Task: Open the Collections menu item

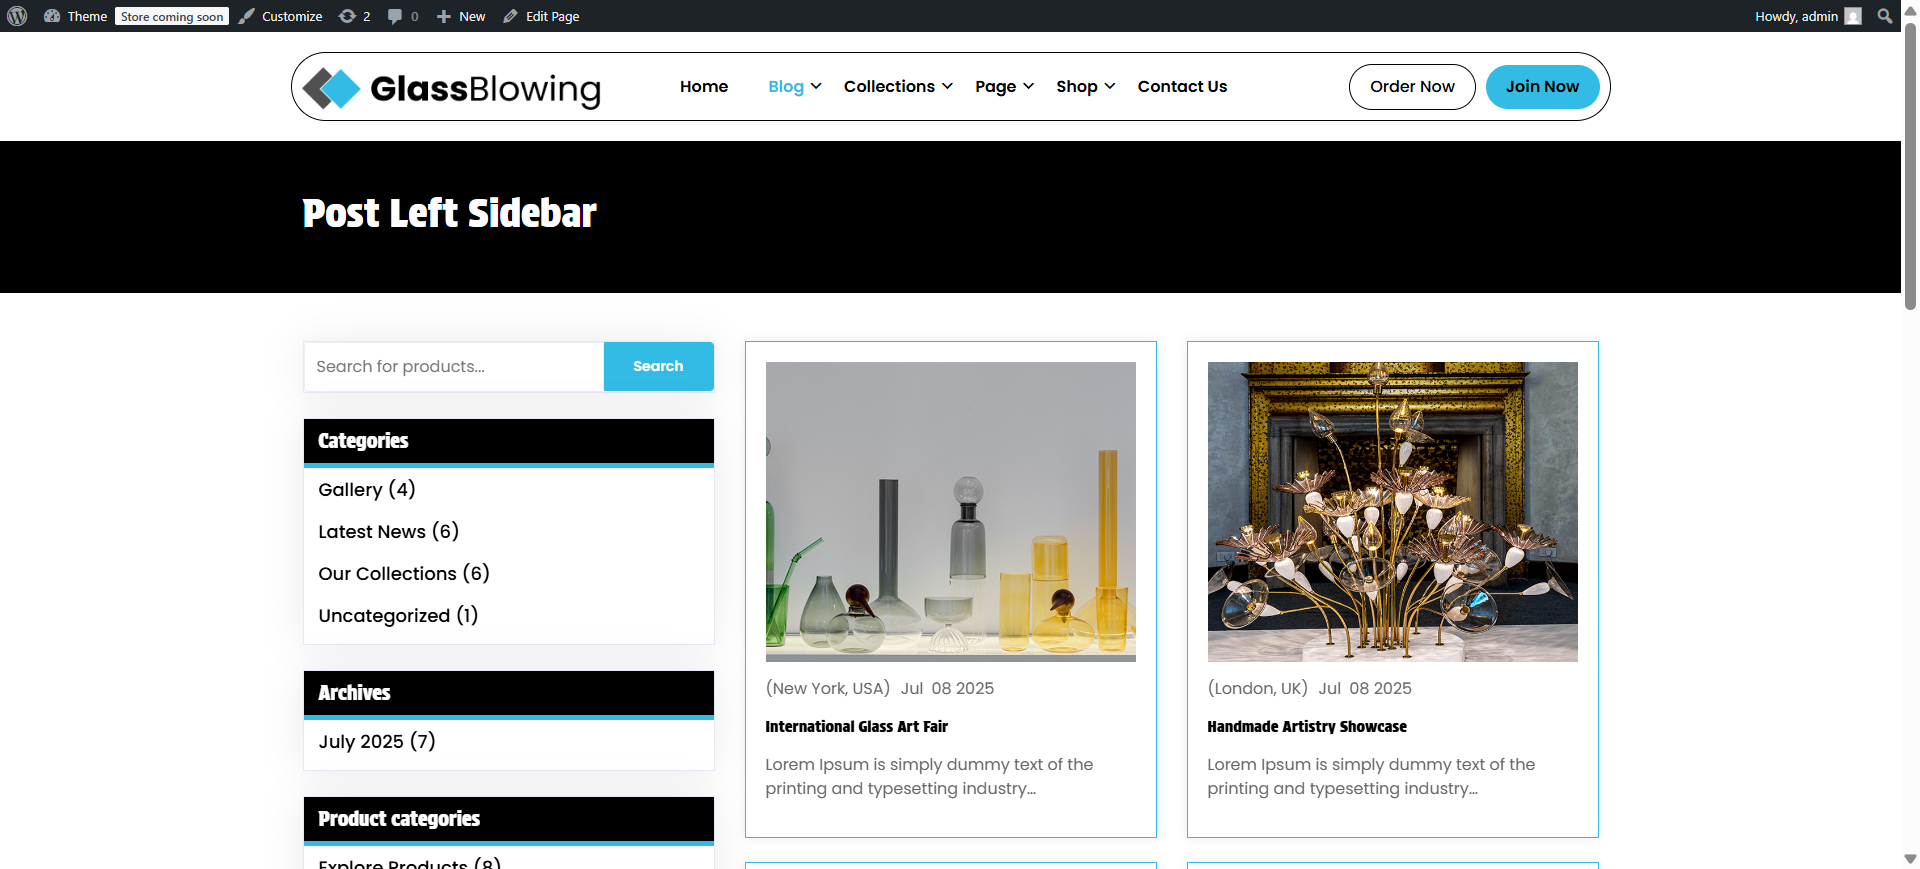Action: [x=889, y=86]
